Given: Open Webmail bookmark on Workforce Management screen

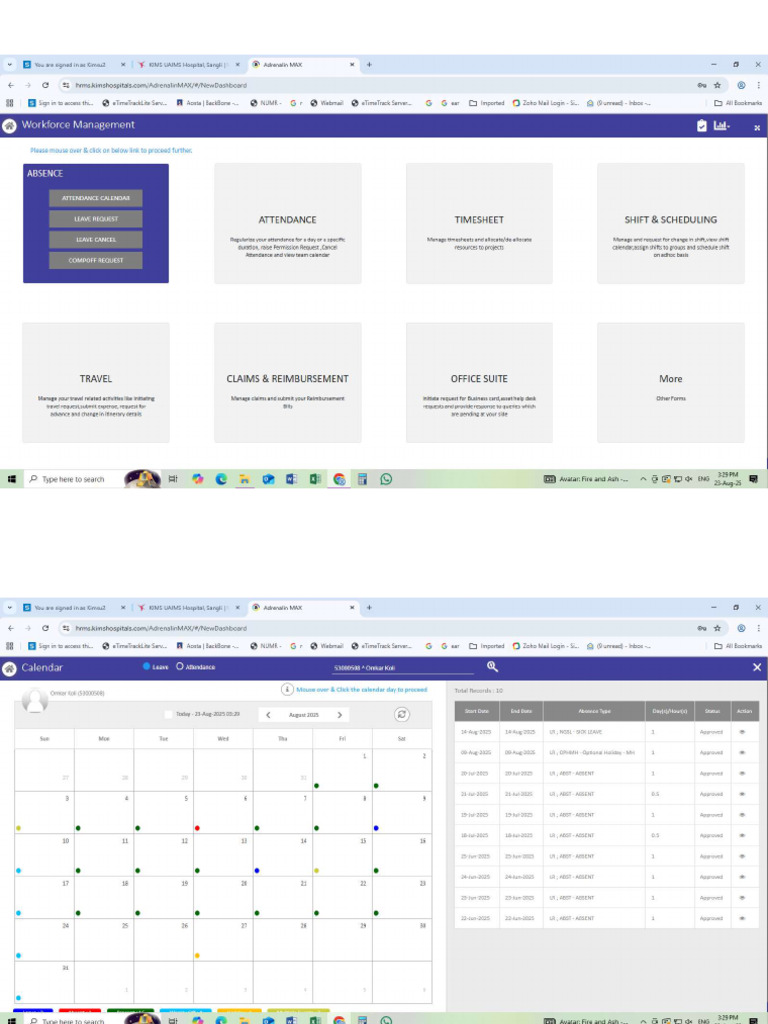Looking at the screenshot, I should pyautogui.click(x=327, y=103).
